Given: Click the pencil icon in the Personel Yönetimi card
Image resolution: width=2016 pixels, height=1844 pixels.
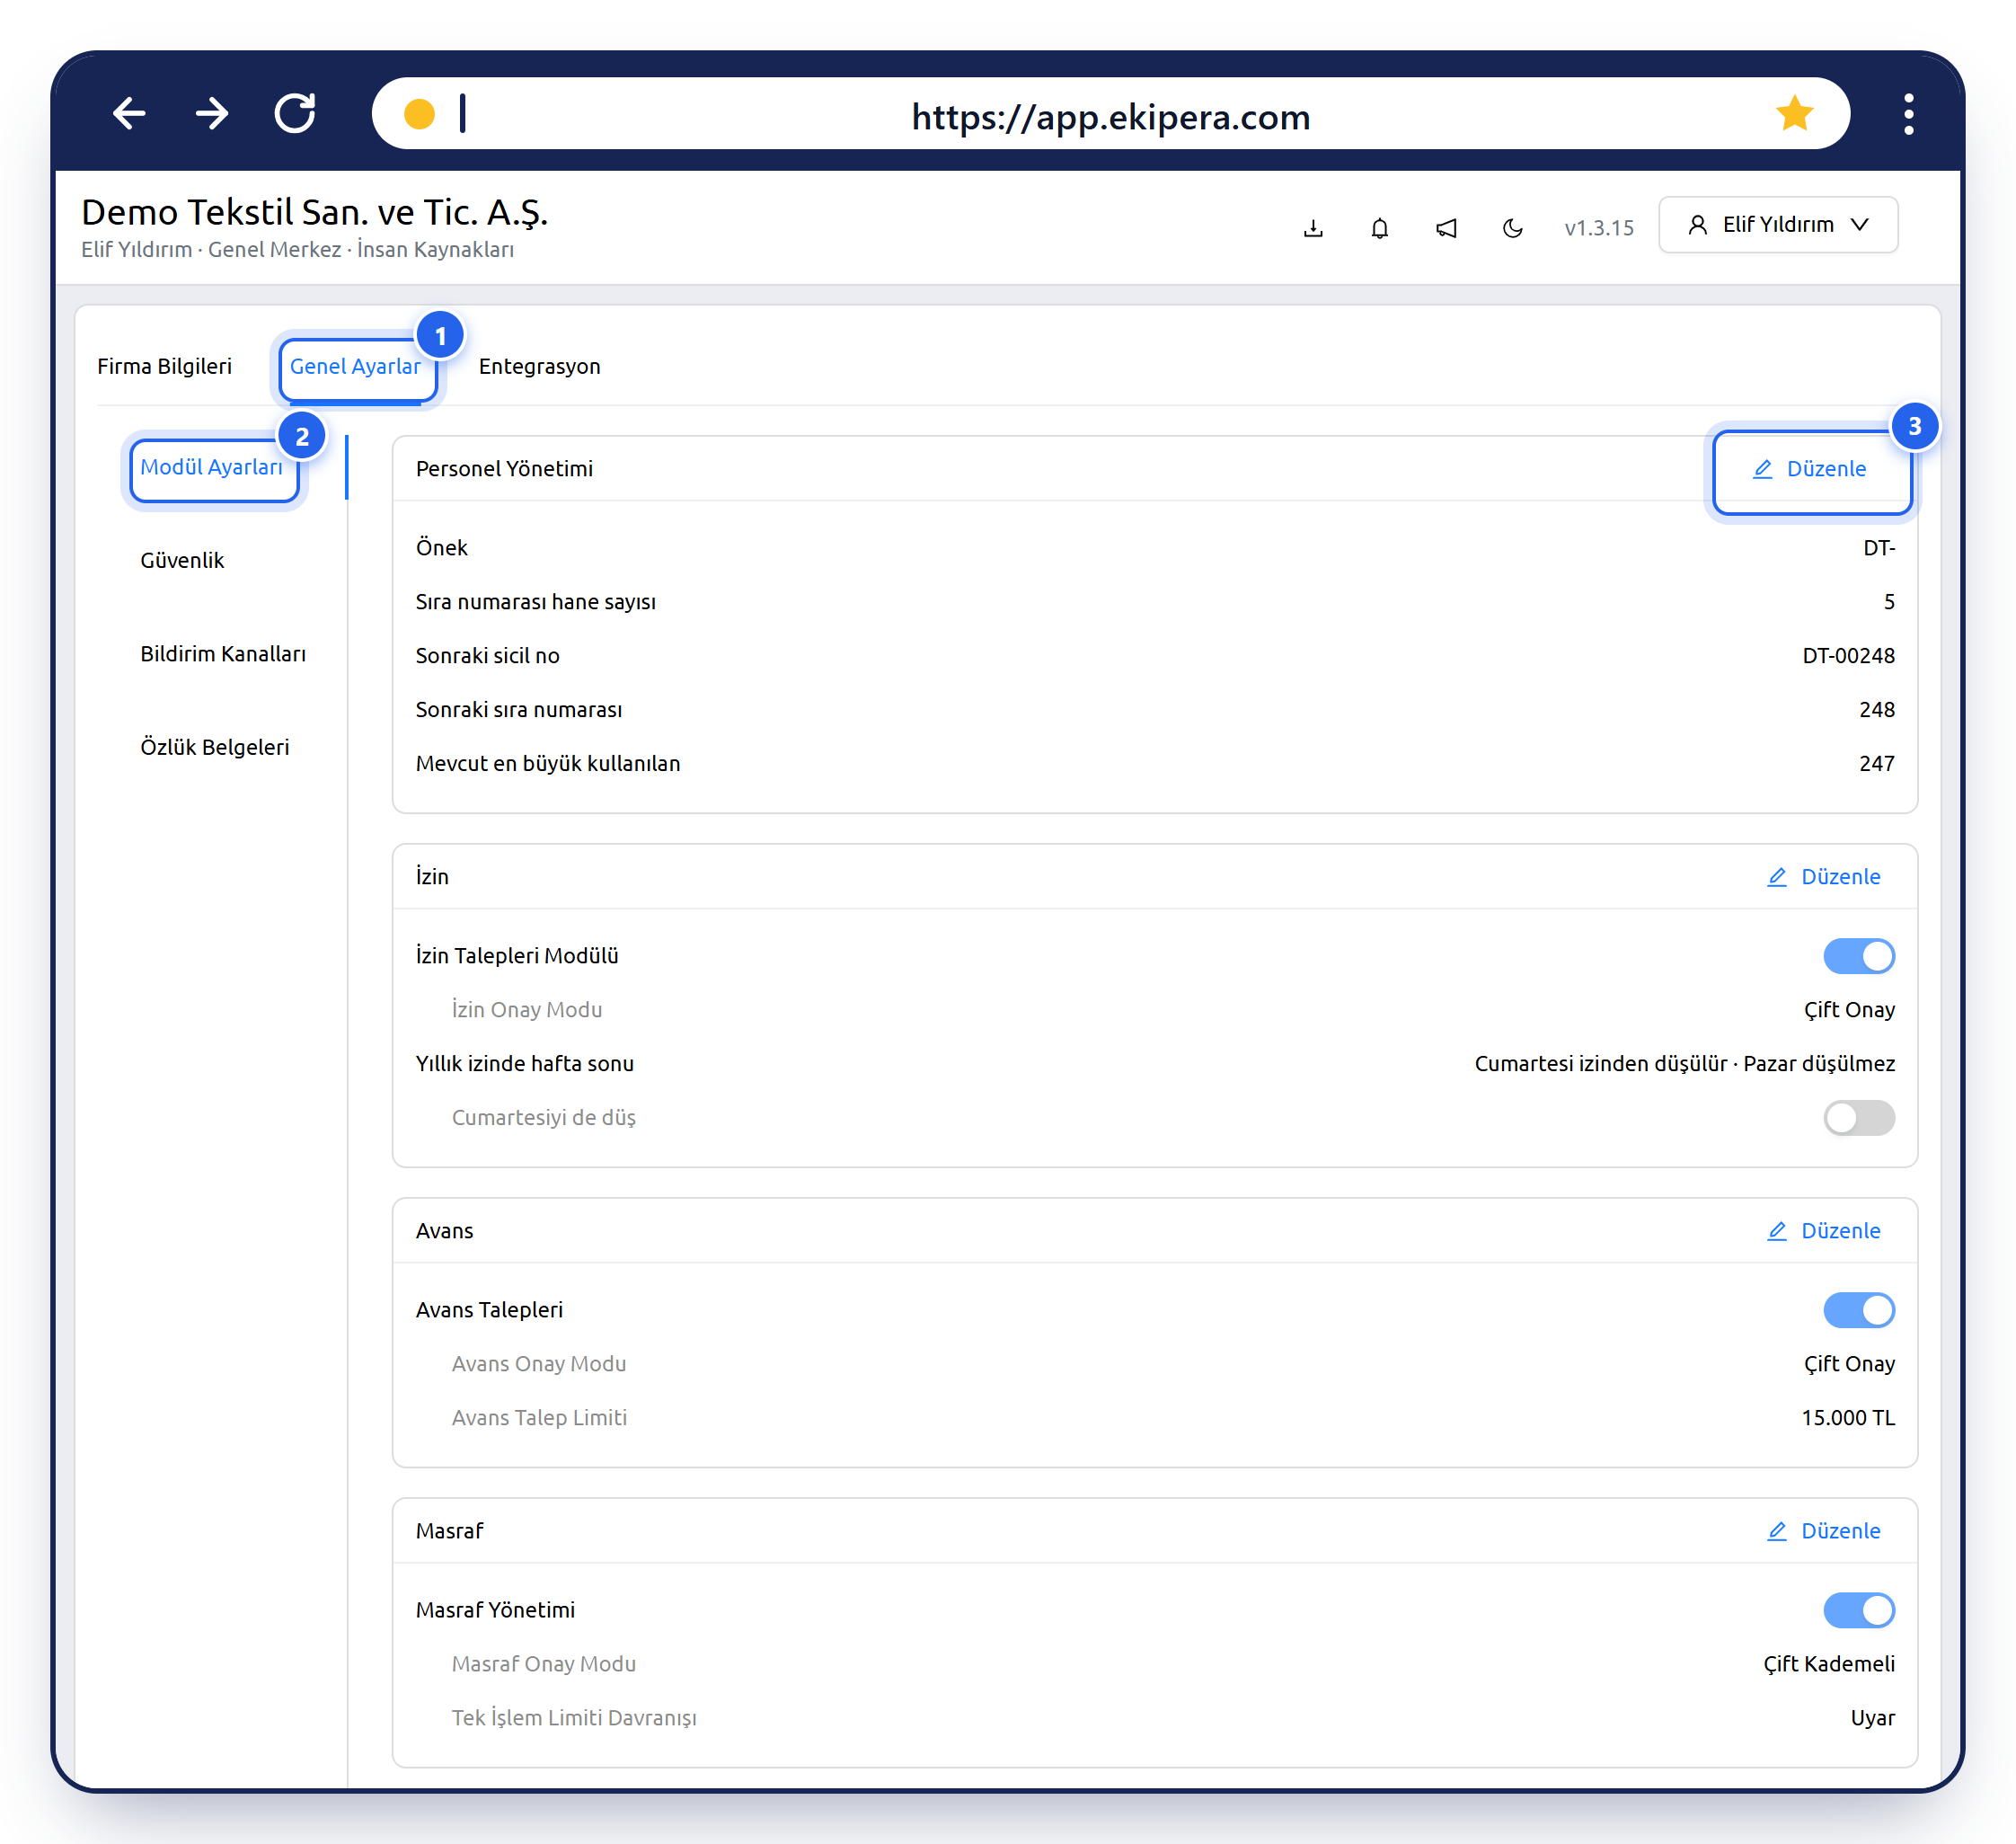Looking at the screenshot, I should (1762, 469).
